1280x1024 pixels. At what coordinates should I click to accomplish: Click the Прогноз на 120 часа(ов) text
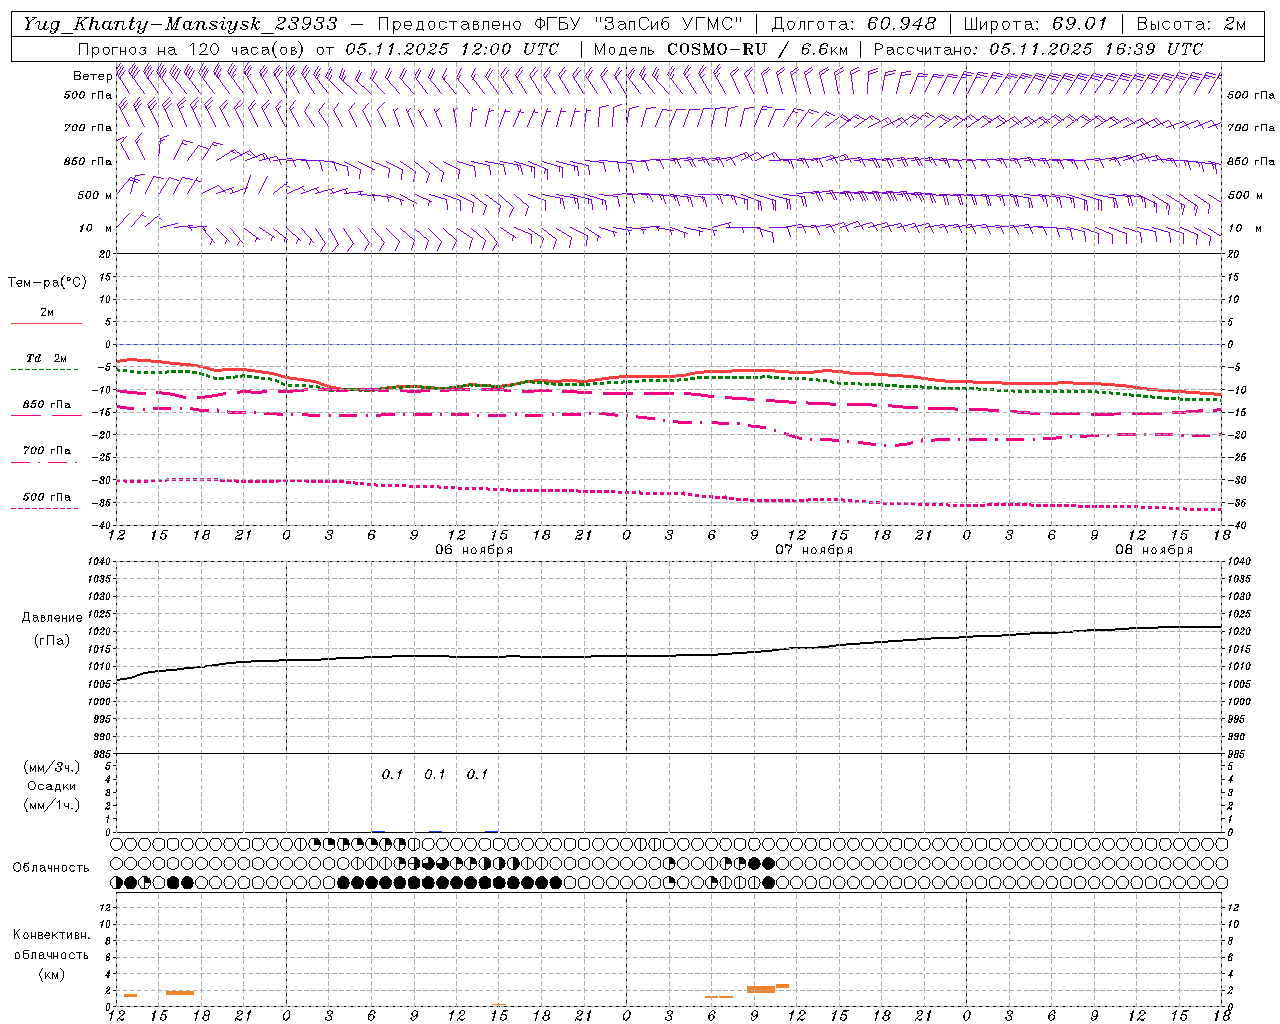[x=192, y=49]
